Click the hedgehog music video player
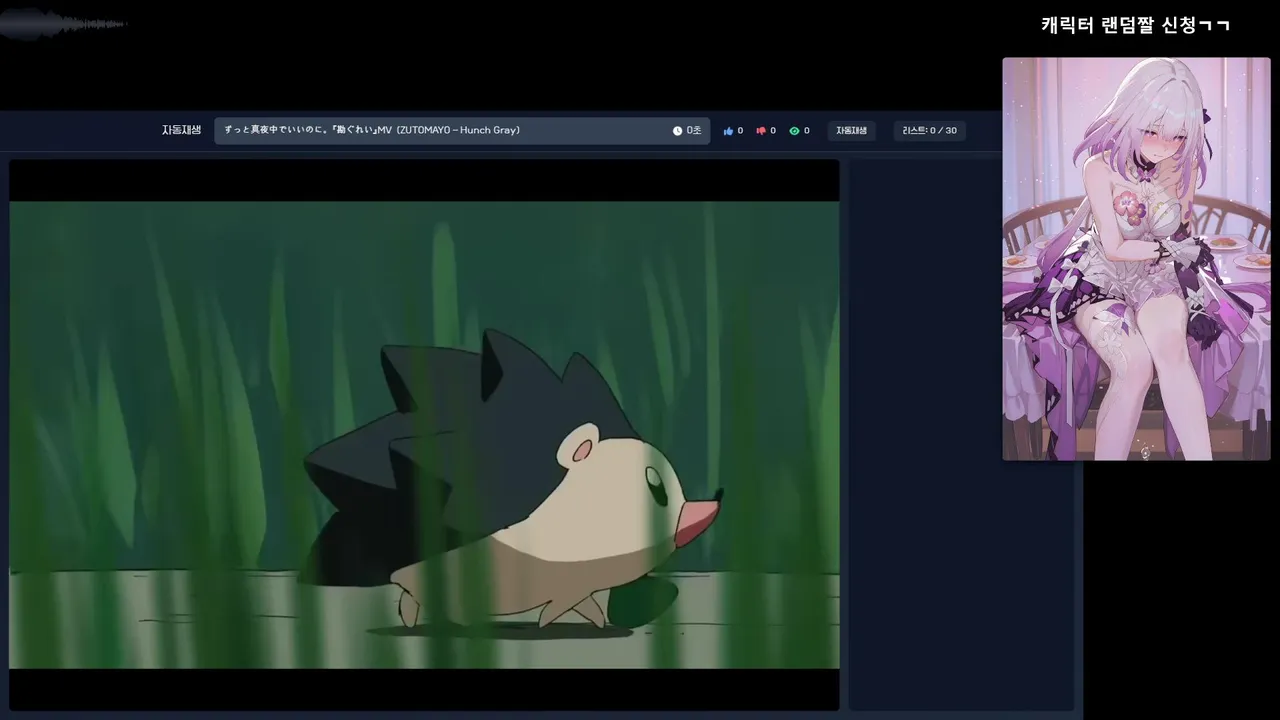The height and width of the screenshot is (720, 1280). pyautogui.click(x=424, y=435)
